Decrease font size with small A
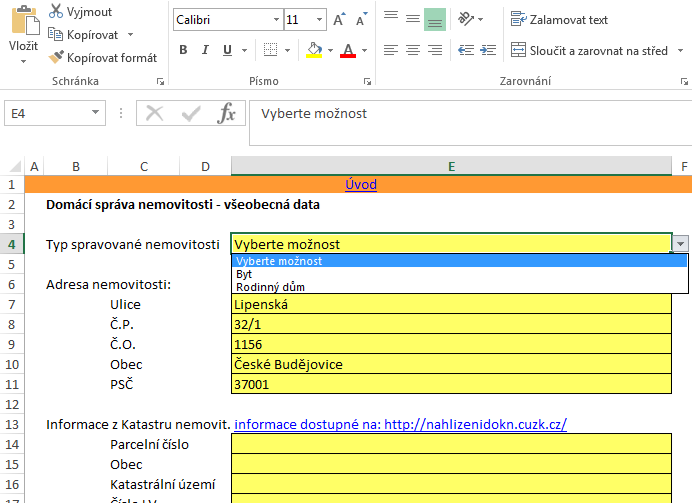Screen dimensions: 692x503 [x=361, y=20]
